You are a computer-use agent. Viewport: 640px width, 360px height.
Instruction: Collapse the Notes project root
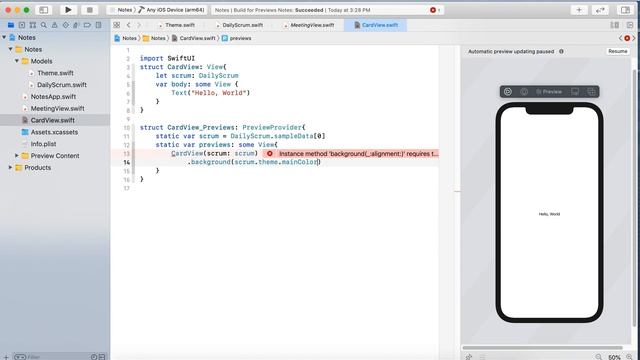[4, 37]
